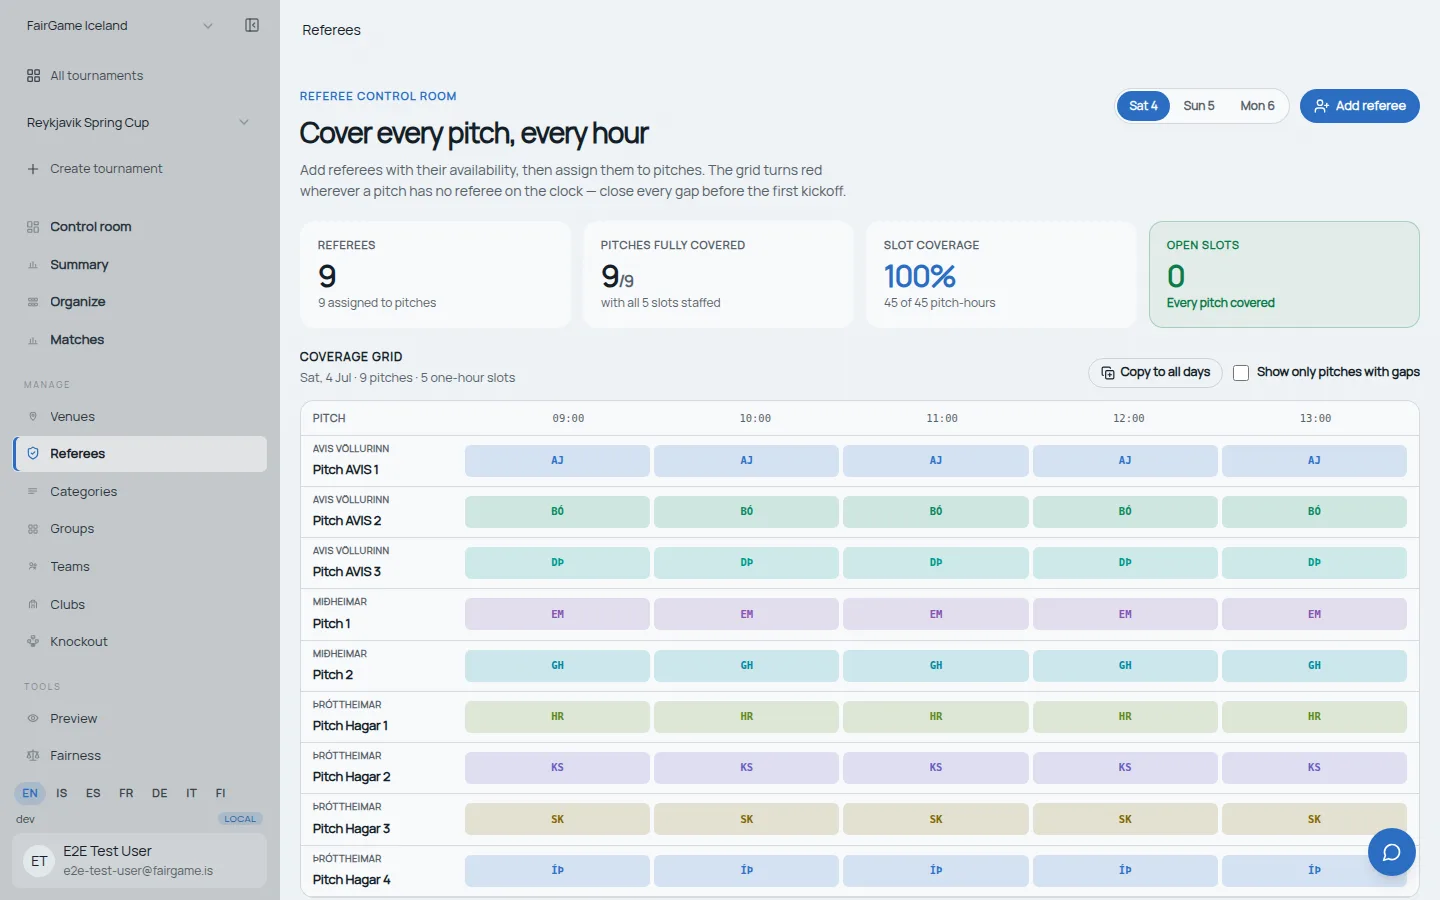Click the Knockout bracket icon

33,642
